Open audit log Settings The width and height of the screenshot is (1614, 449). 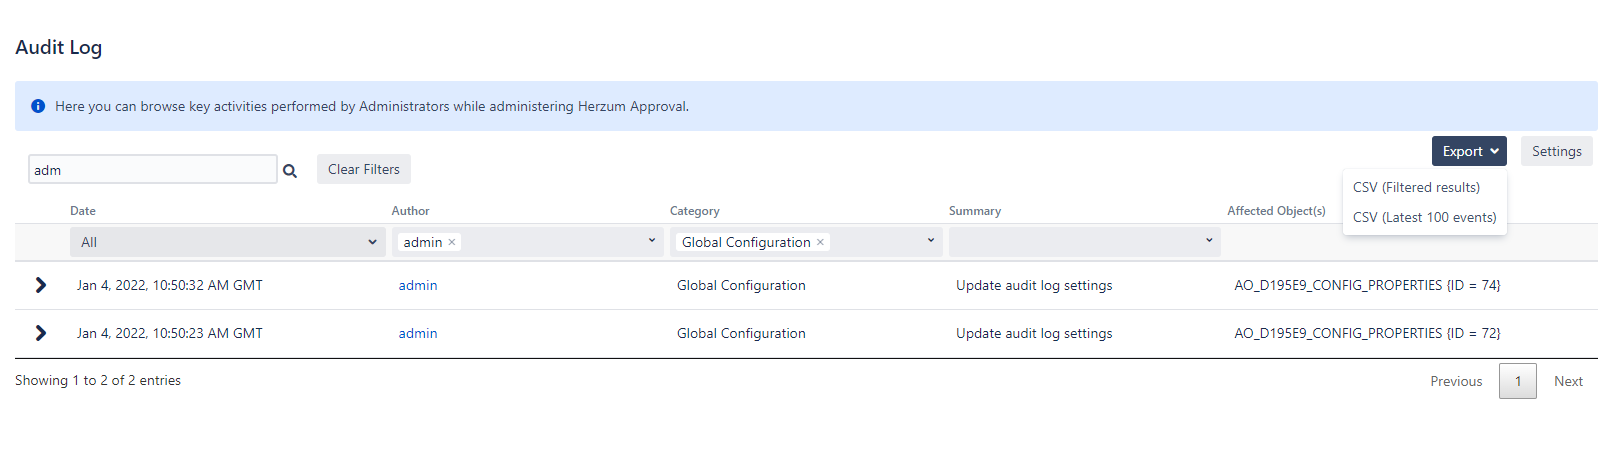[1556, 151]
